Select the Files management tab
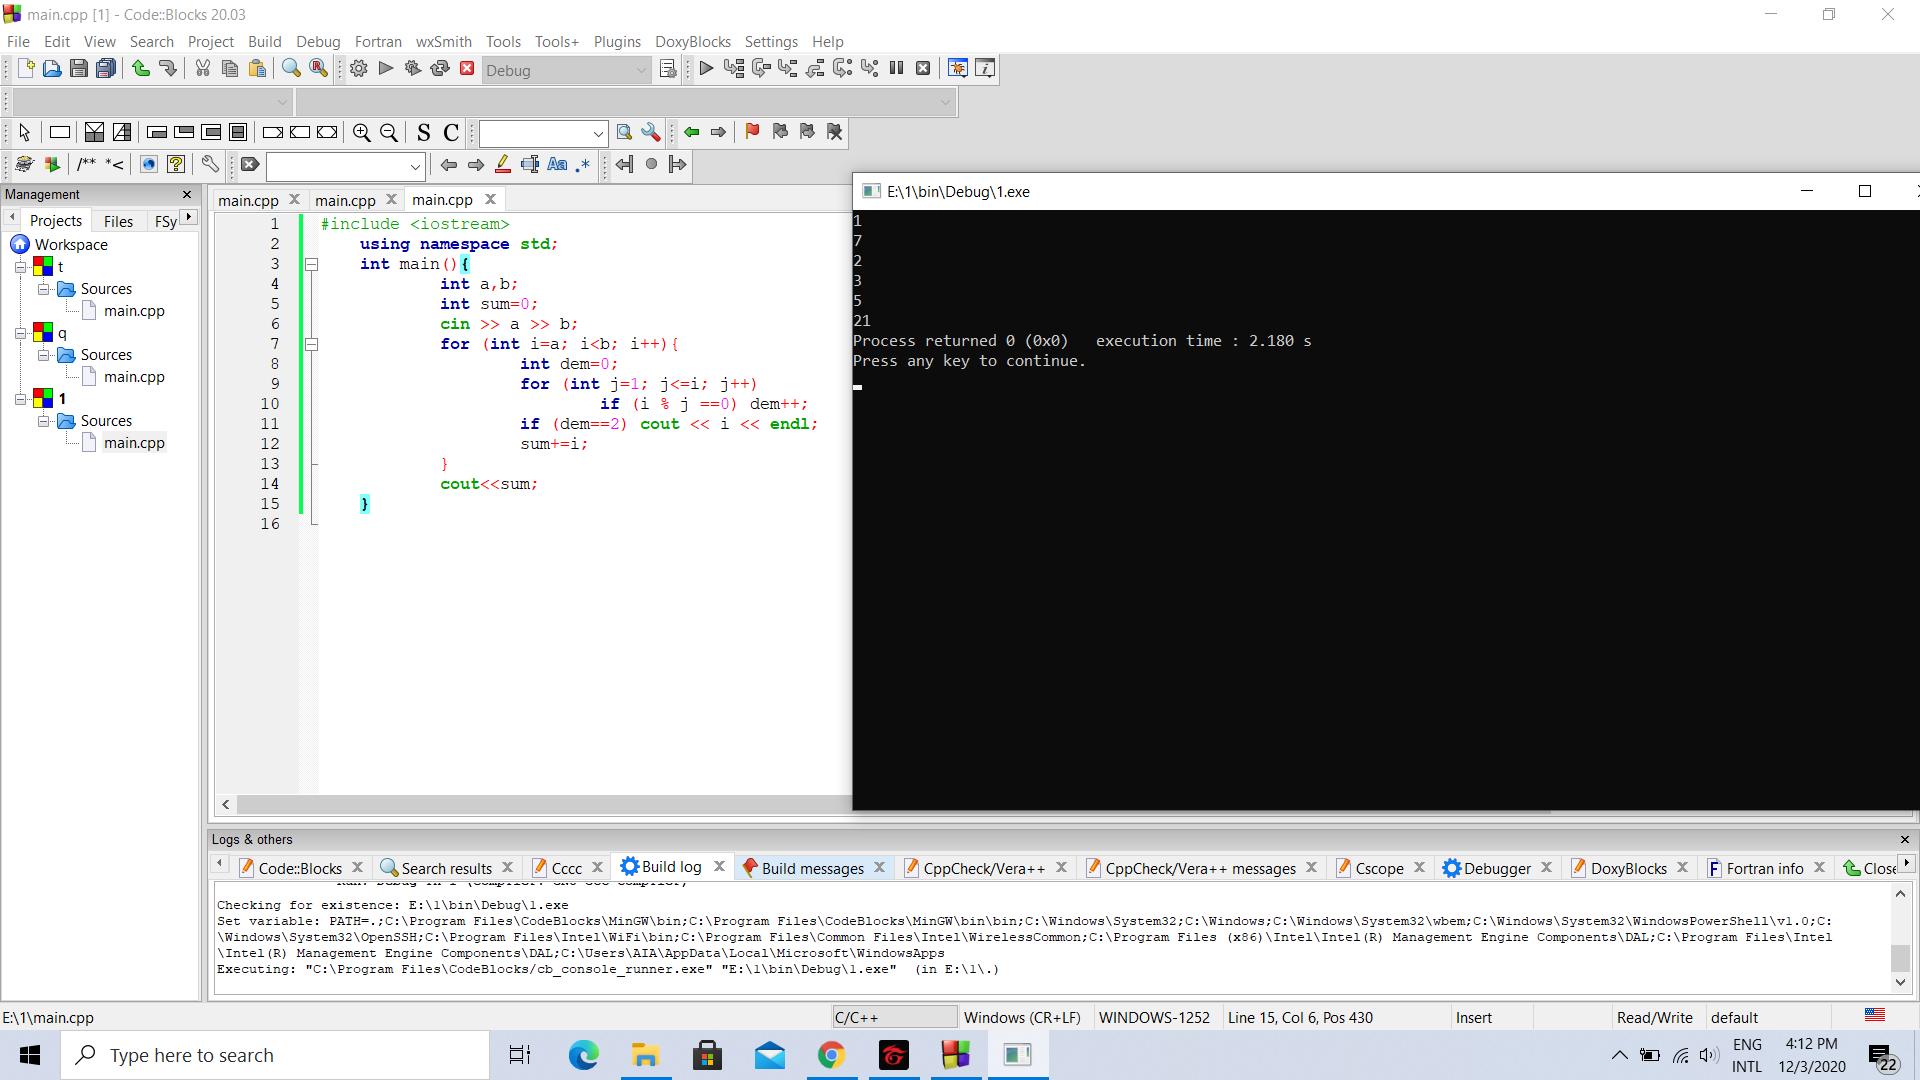The height and width of the screenshot is (1080, 1920). pos(118,221)
